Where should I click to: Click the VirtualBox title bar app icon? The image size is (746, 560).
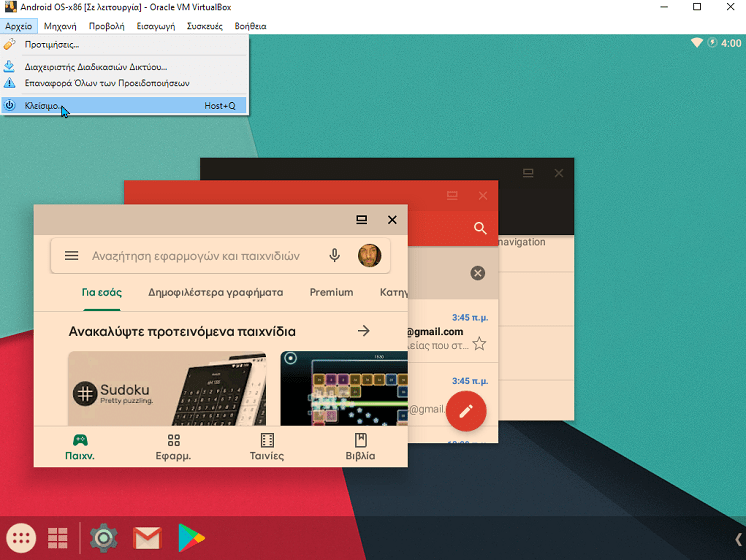pyautogui.click(x=10, y=7)
